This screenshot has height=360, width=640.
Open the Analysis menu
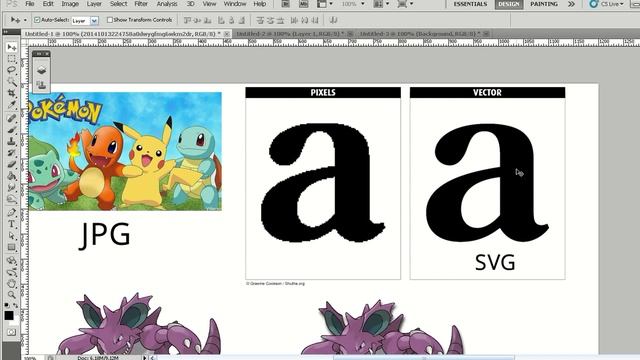tap(167, 4)
